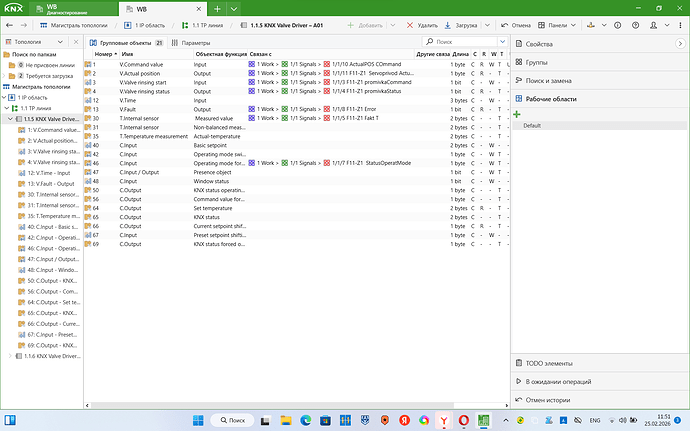Click the Panels grid icon
Screen dimensions: 690x431
[542, 26]
